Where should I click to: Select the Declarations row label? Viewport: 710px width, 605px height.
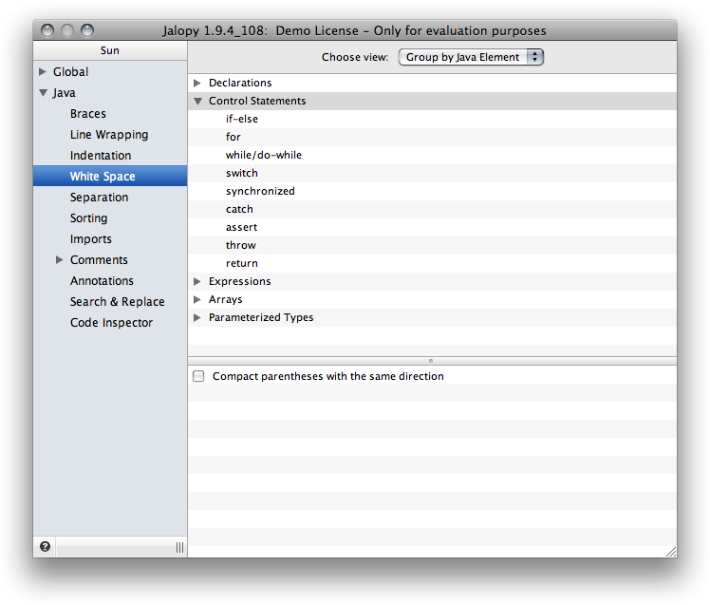240,83
